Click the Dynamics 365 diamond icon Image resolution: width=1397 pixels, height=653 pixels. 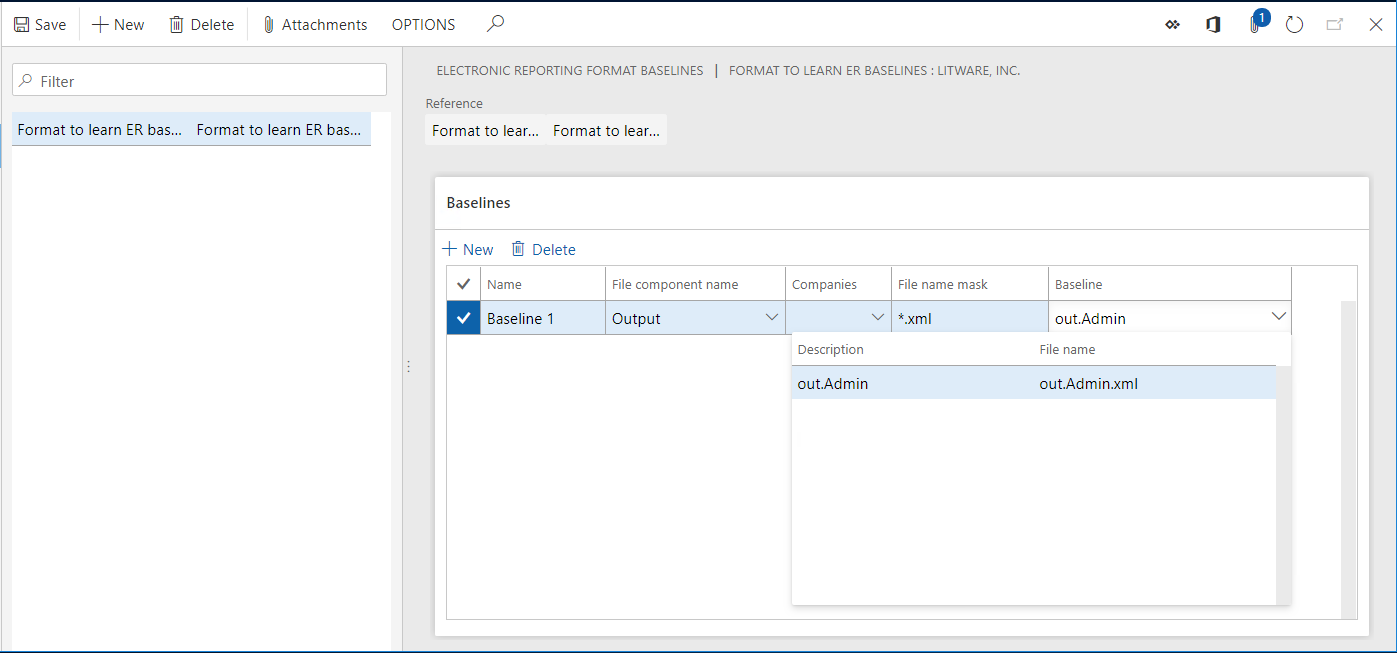click(1172, 24)
